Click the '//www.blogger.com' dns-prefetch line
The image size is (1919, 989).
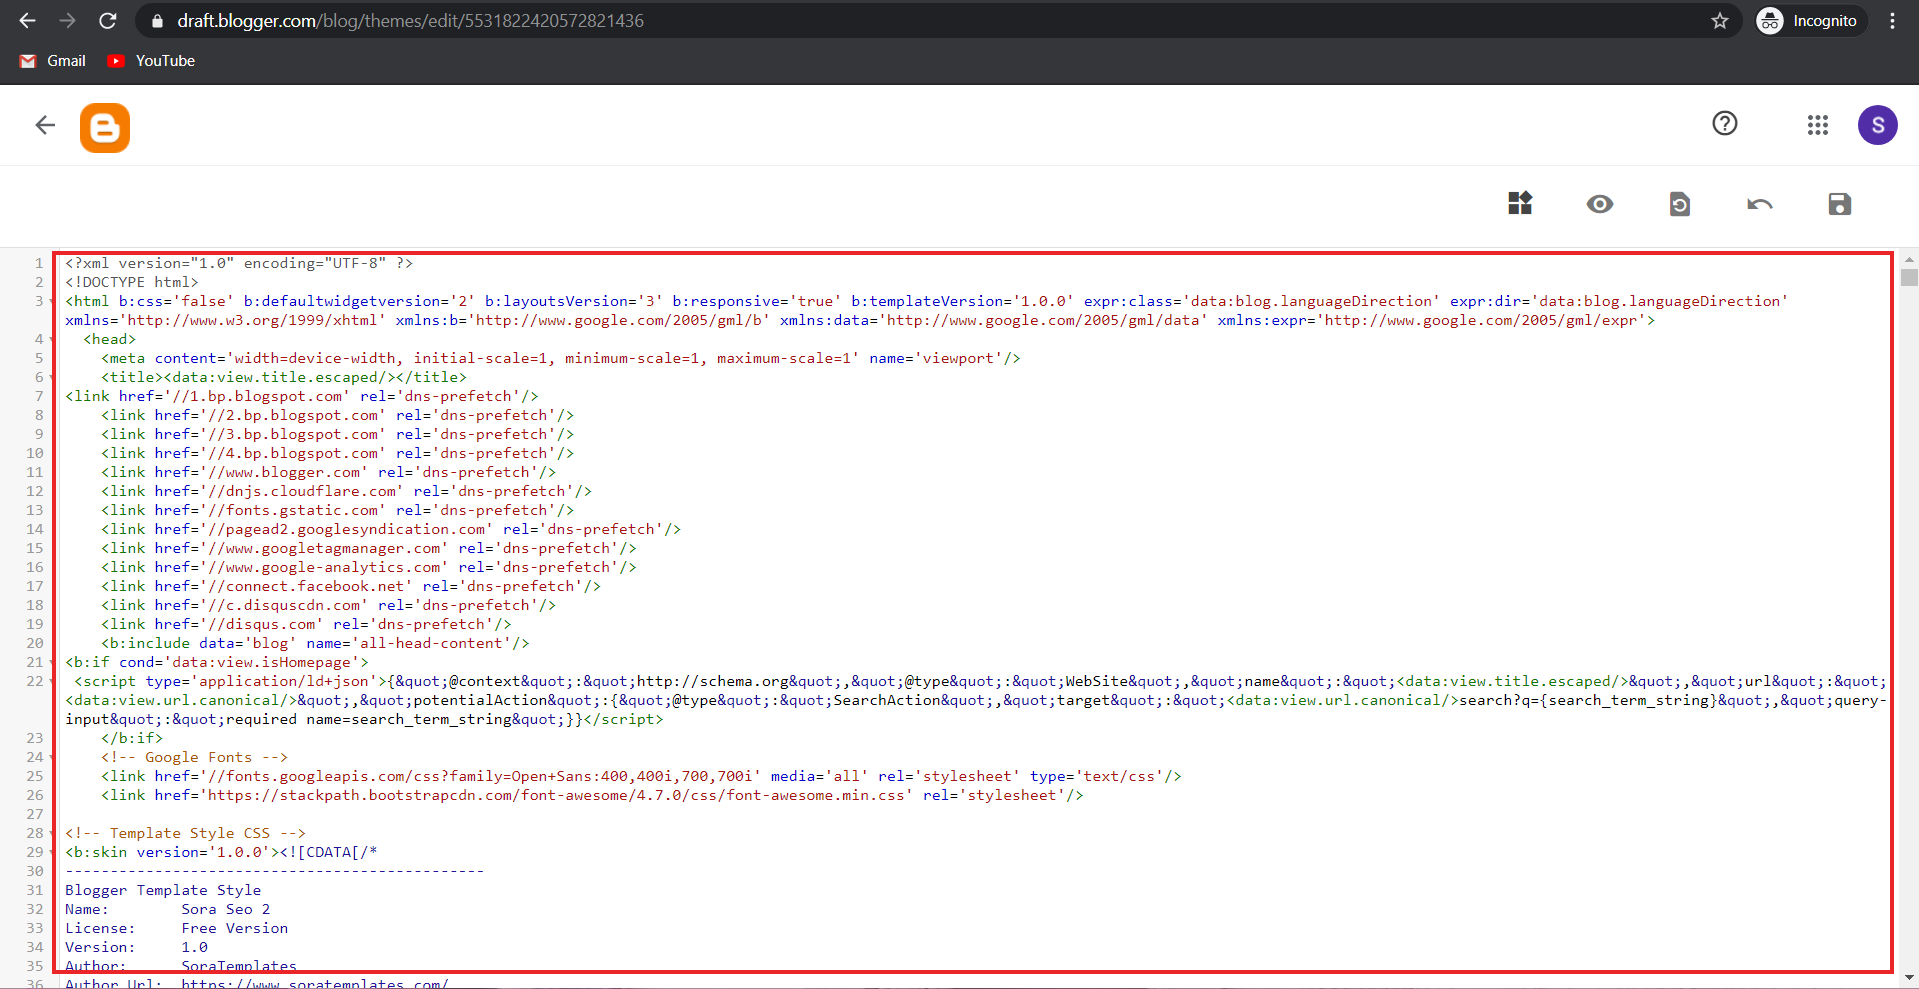[x=329, y=472]
